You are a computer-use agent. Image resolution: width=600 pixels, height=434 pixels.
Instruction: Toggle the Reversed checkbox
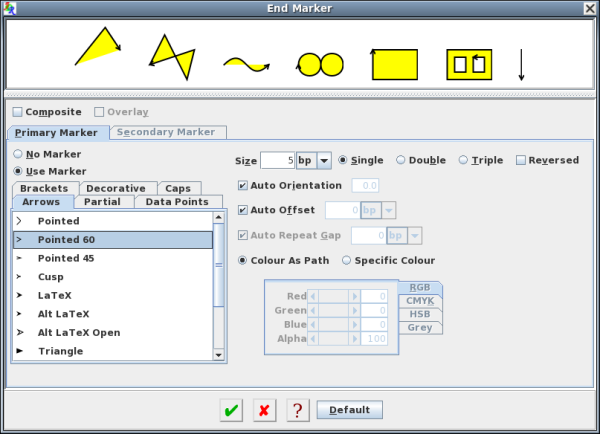tap(521, 160)
